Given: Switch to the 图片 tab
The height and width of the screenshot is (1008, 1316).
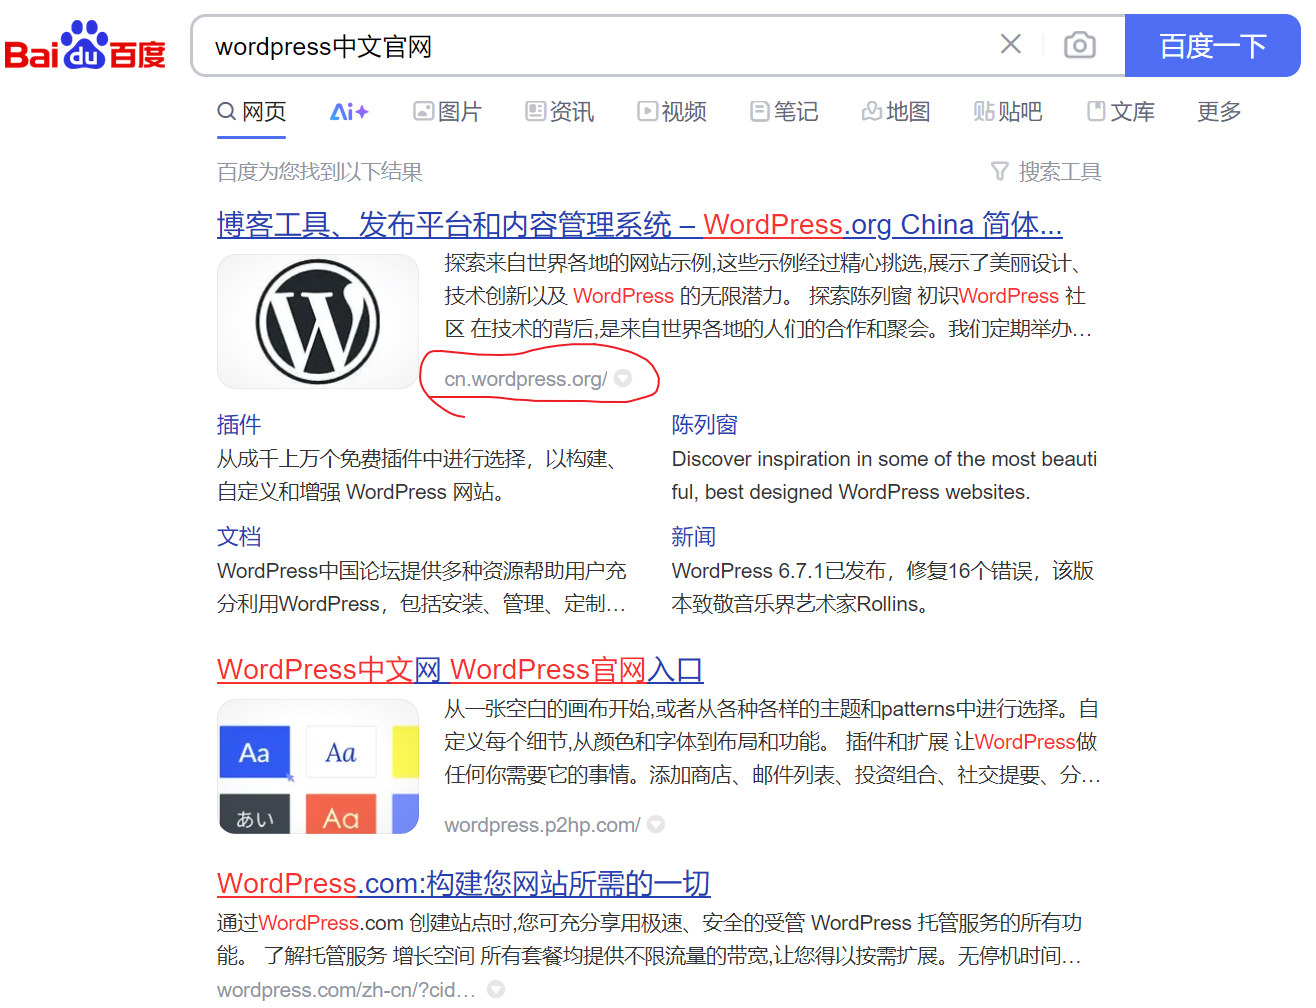Looking at the screenshot, I should pyautogui.click(x=448, y=111).
